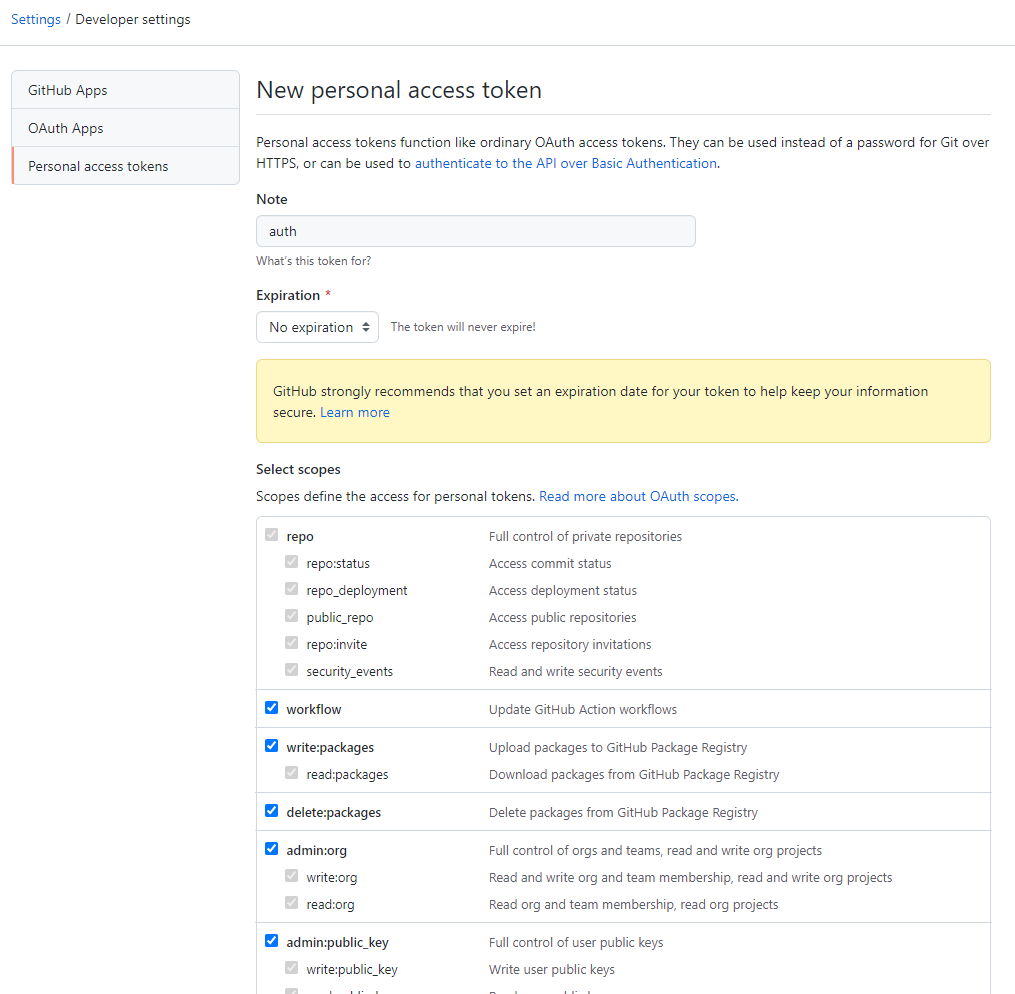
Task: Toggle the read:org checkbox
Action: click(x=292, y=903)
